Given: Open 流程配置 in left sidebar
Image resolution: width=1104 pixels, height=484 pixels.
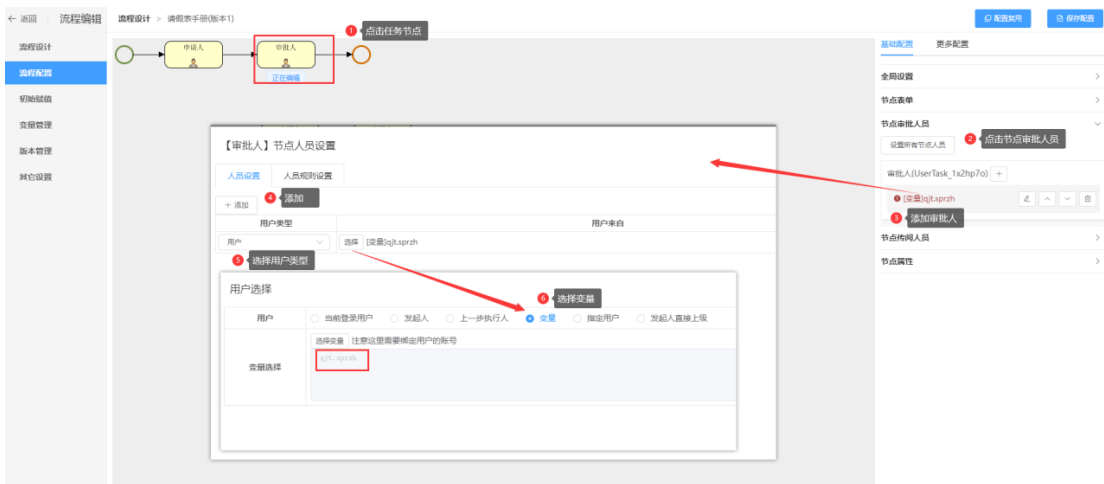Looking at the screenshot, I should click(x=56, y=73).
